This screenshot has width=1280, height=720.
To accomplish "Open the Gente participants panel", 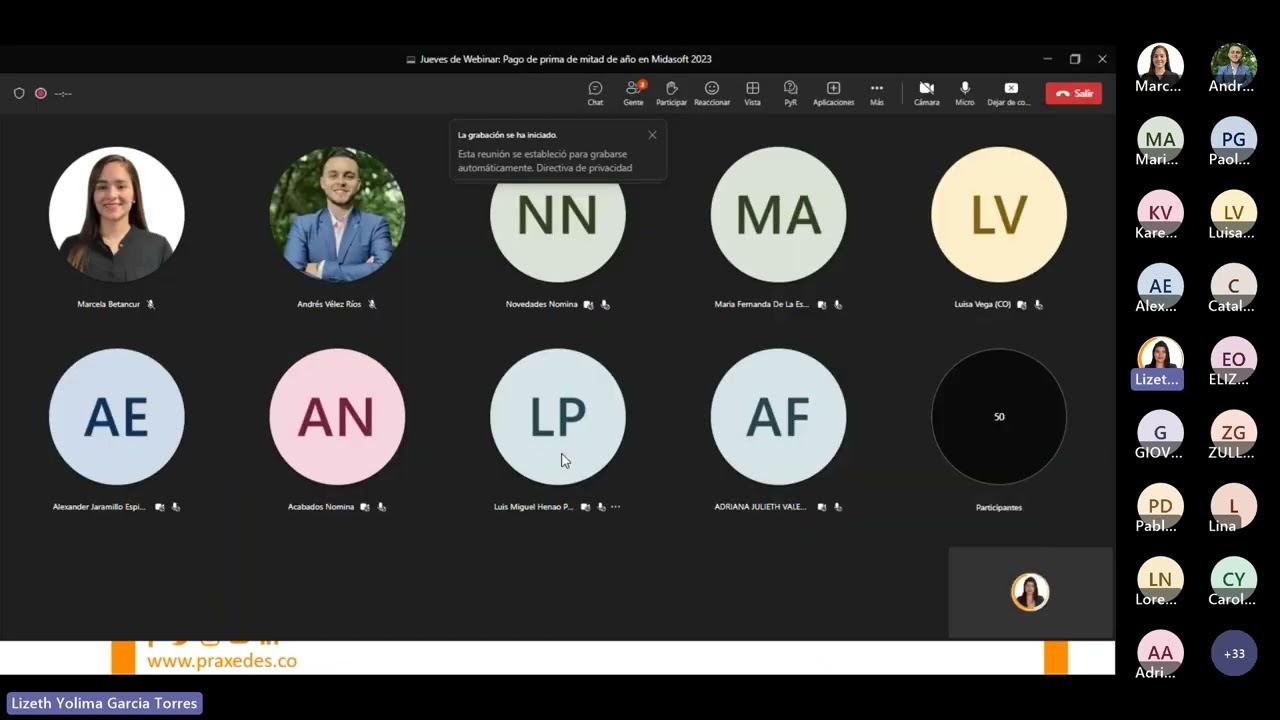I will coord(633,93).
